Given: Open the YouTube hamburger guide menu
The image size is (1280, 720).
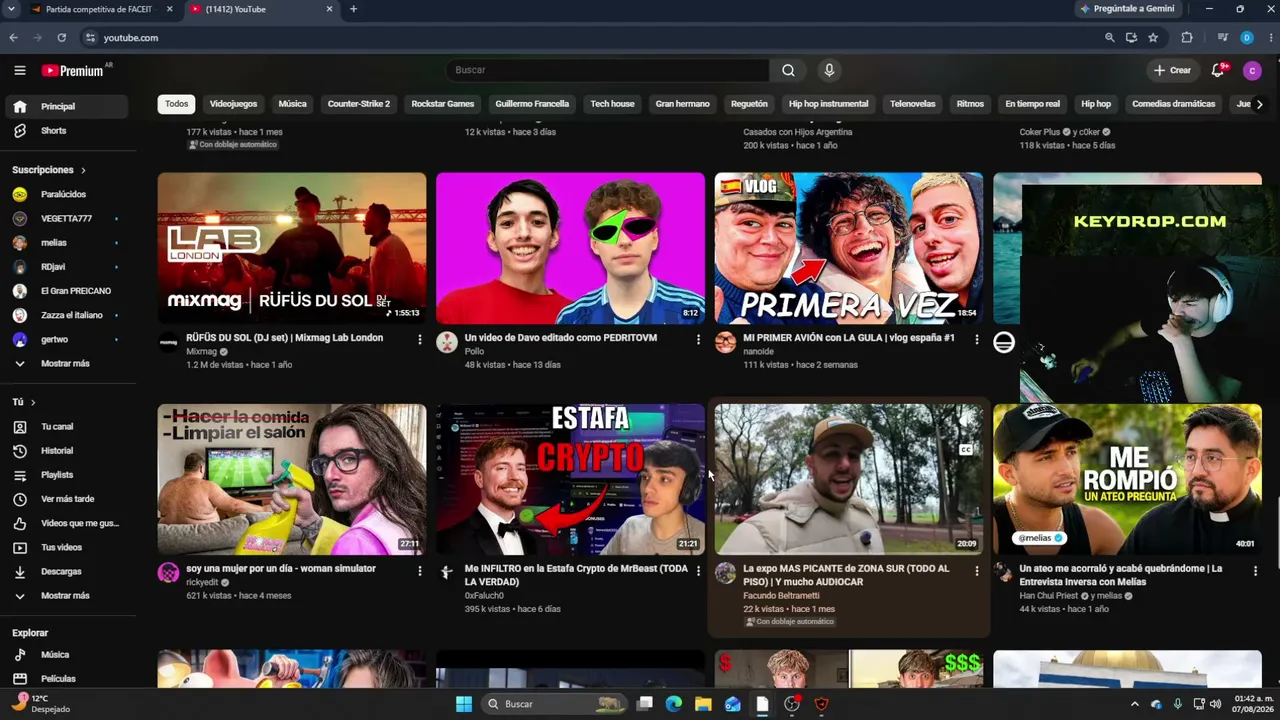Looking at the screenshot, I should (20, 70).
